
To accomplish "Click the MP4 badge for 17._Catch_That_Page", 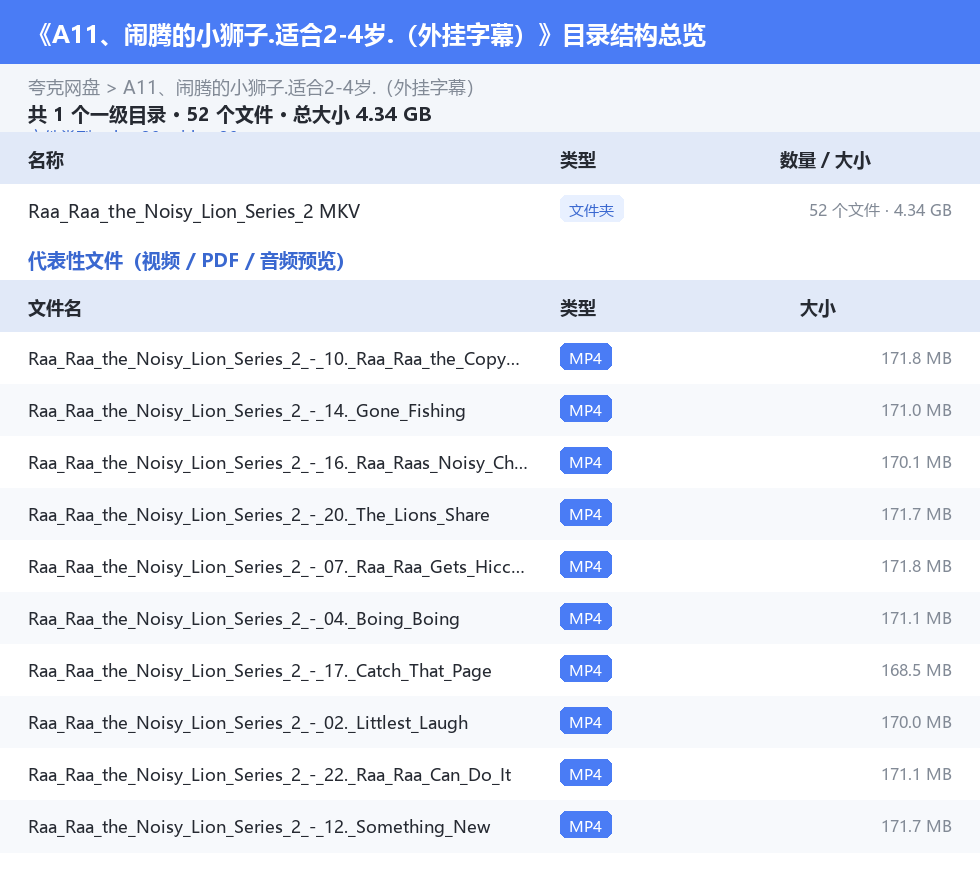I will click(586, 669).
